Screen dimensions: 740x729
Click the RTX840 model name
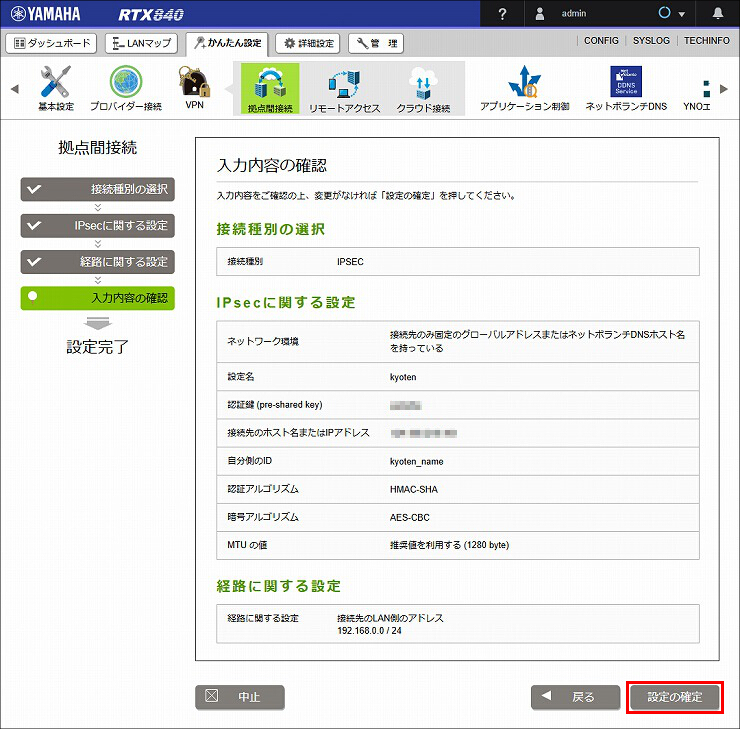pos(151,15)
